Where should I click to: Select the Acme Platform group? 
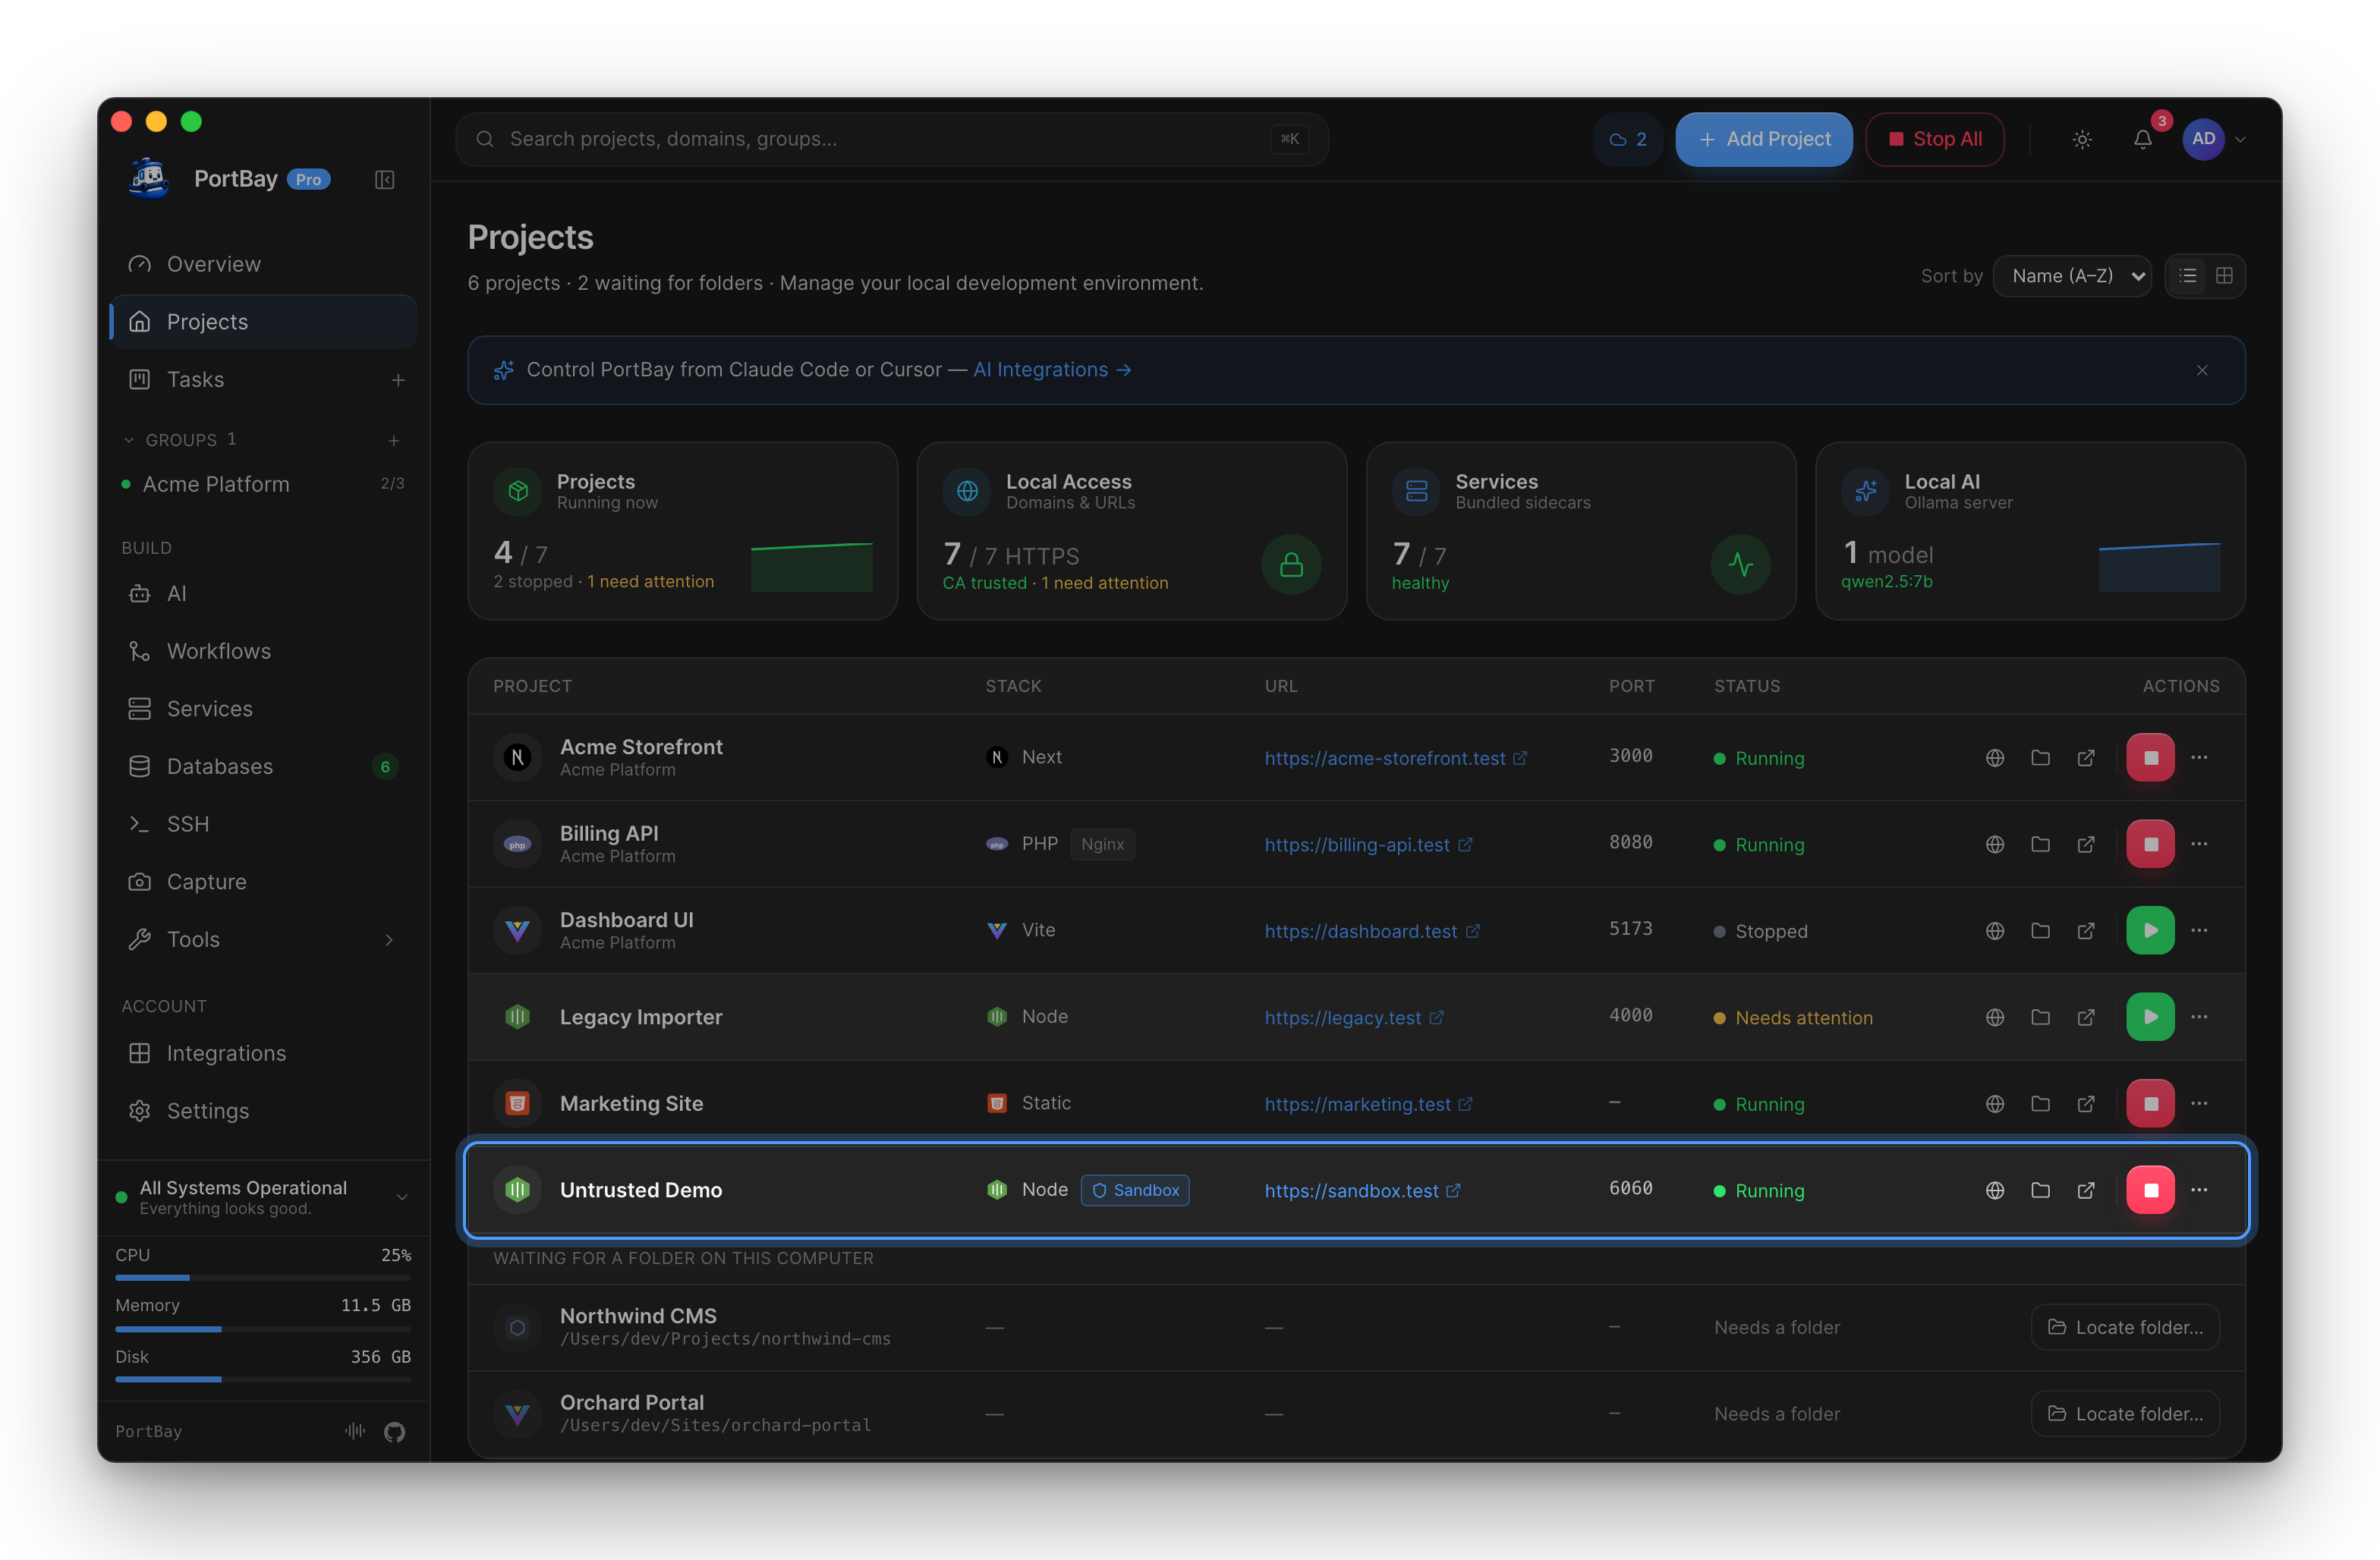pos(263,484)
